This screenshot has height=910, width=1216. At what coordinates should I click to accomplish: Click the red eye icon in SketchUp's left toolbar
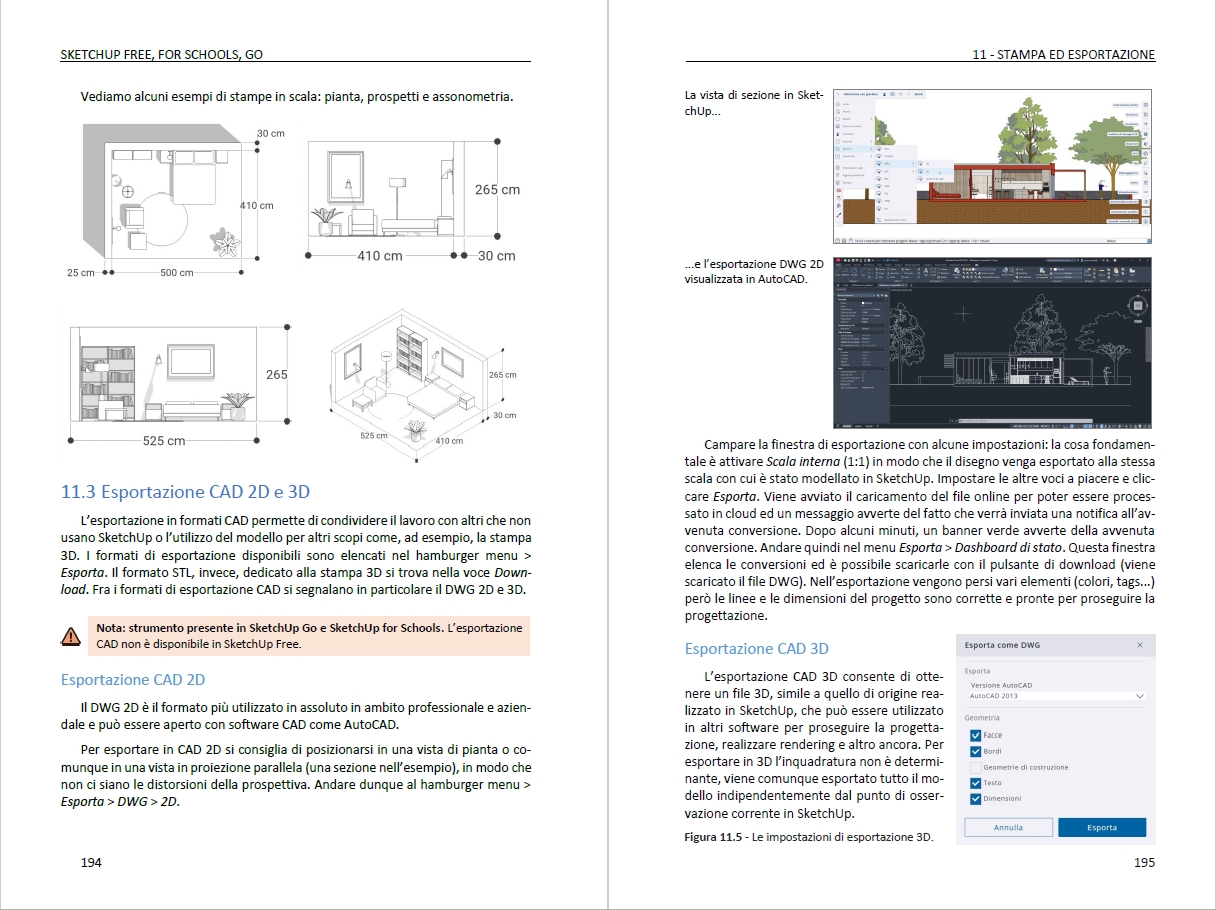pos(838,191)
